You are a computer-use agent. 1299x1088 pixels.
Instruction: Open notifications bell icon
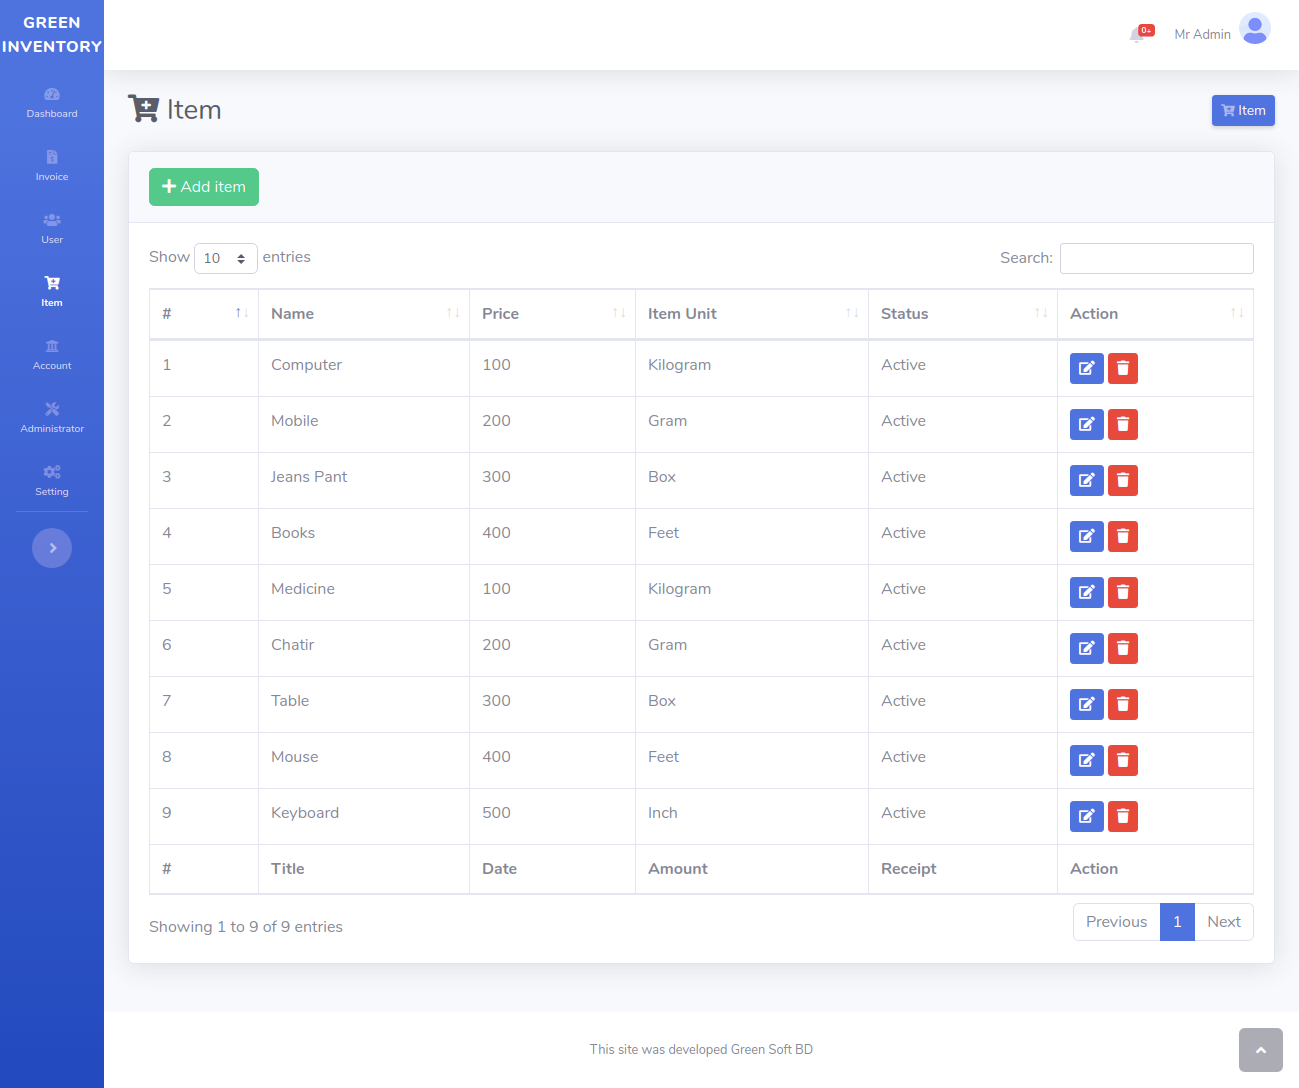tap(1138, 34)
